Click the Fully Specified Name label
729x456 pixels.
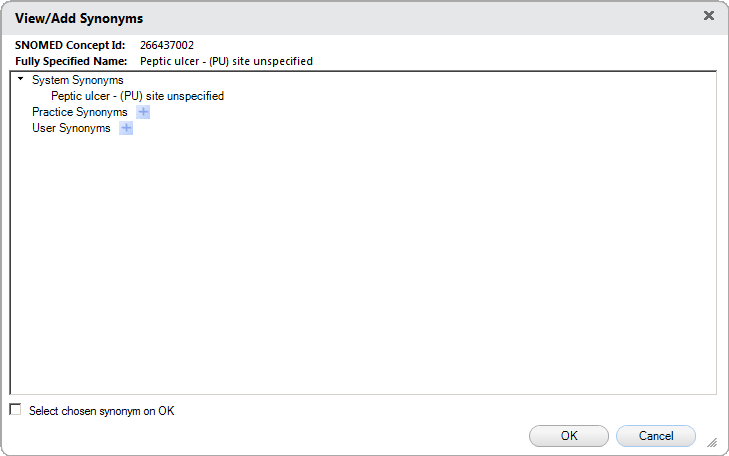71,61
